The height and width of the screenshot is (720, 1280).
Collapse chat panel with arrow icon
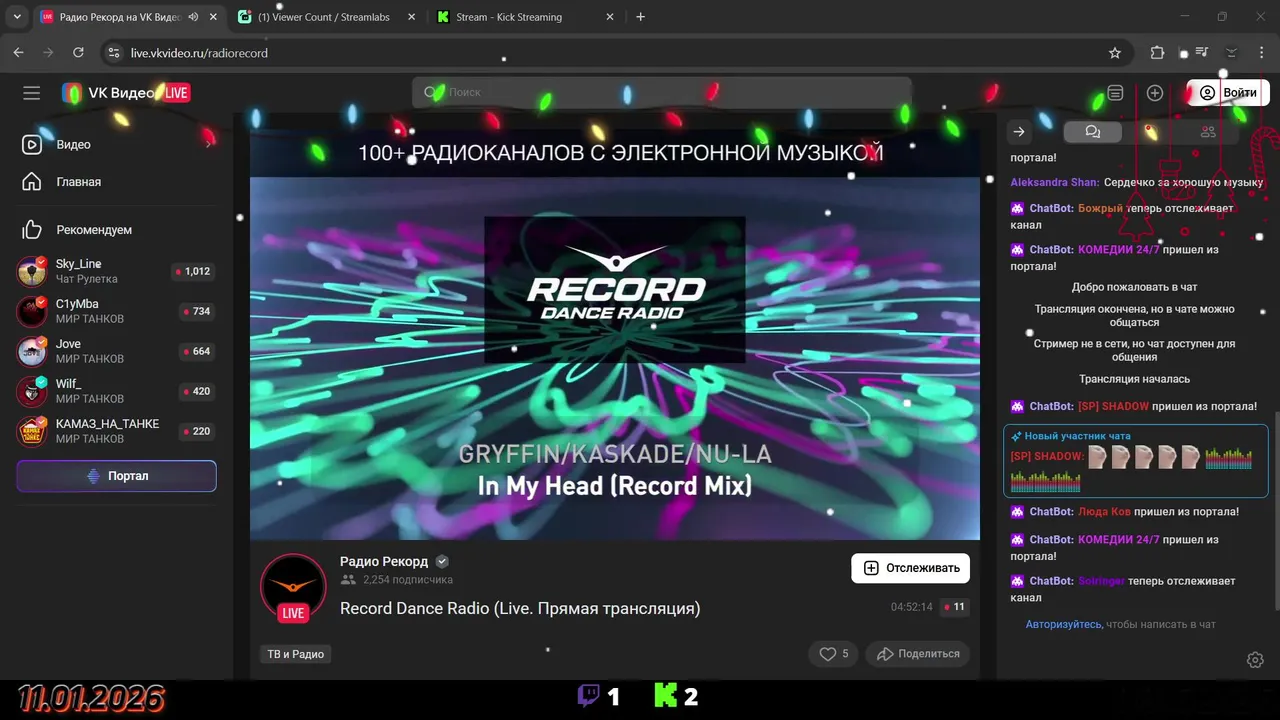pos(1019,132)
